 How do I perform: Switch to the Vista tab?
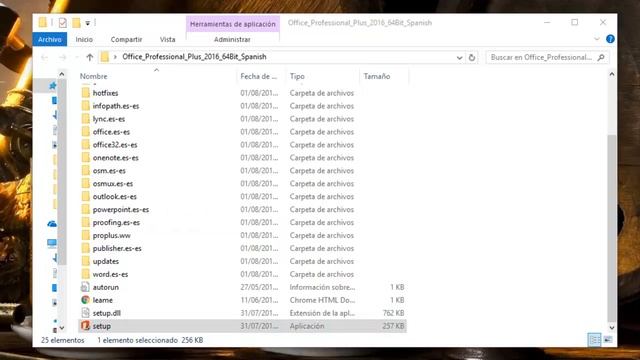167,39
